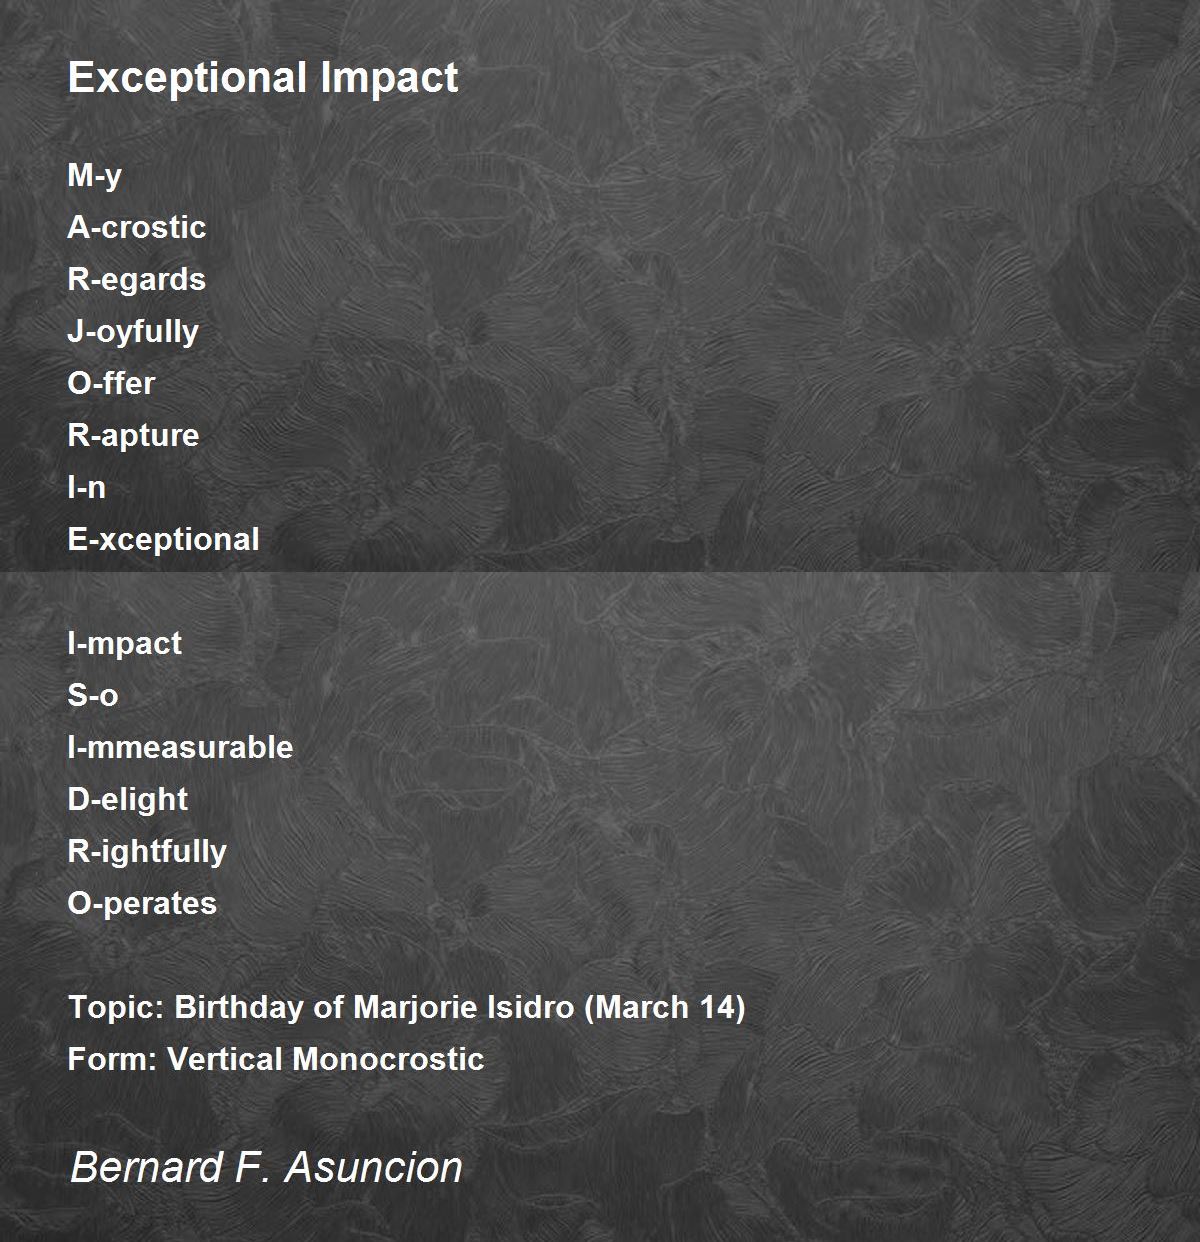Click the line J-oyfully

(x=133, y=332)
